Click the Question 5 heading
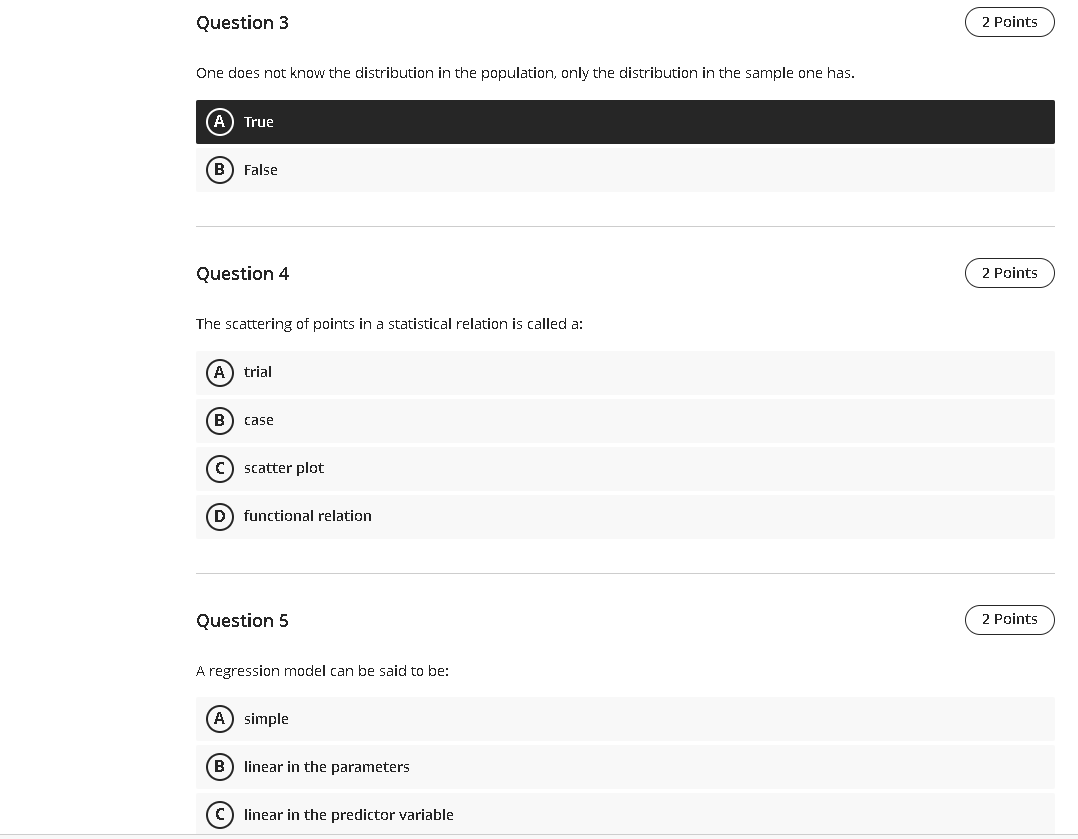 (243, 620)
